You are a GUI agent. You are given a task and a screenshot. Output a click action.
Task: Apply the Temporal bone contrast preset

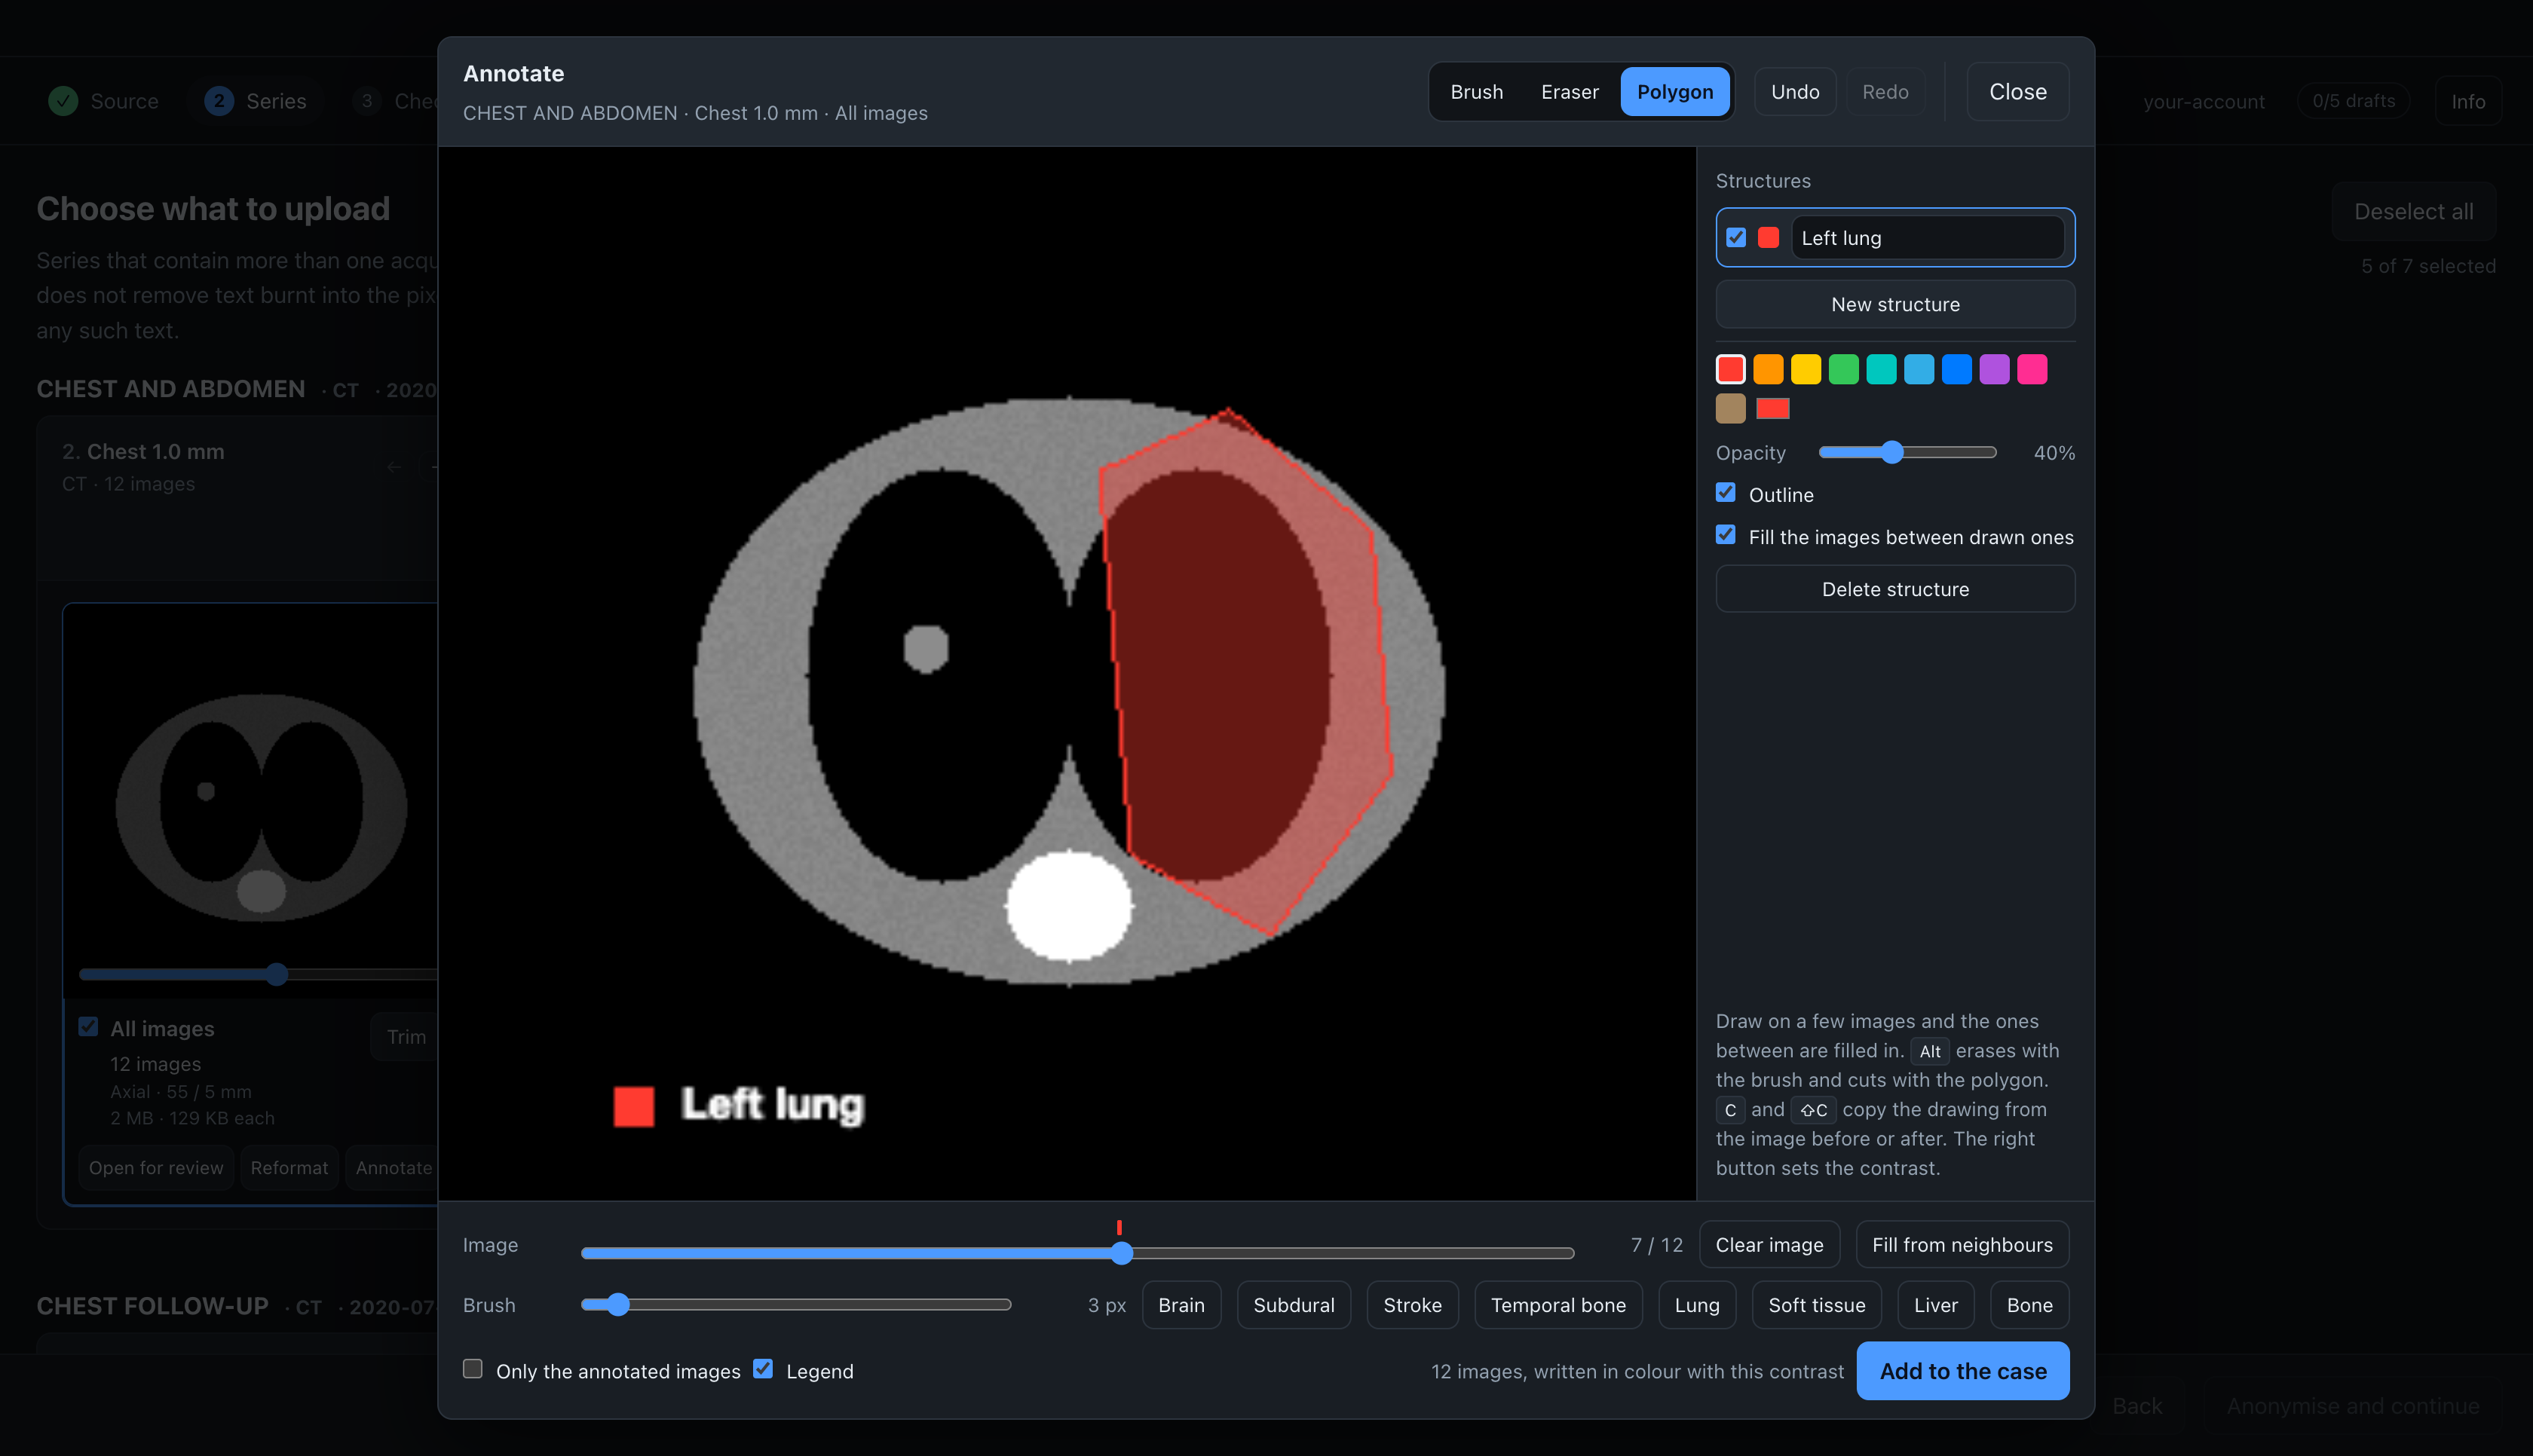point(1558,1305)
